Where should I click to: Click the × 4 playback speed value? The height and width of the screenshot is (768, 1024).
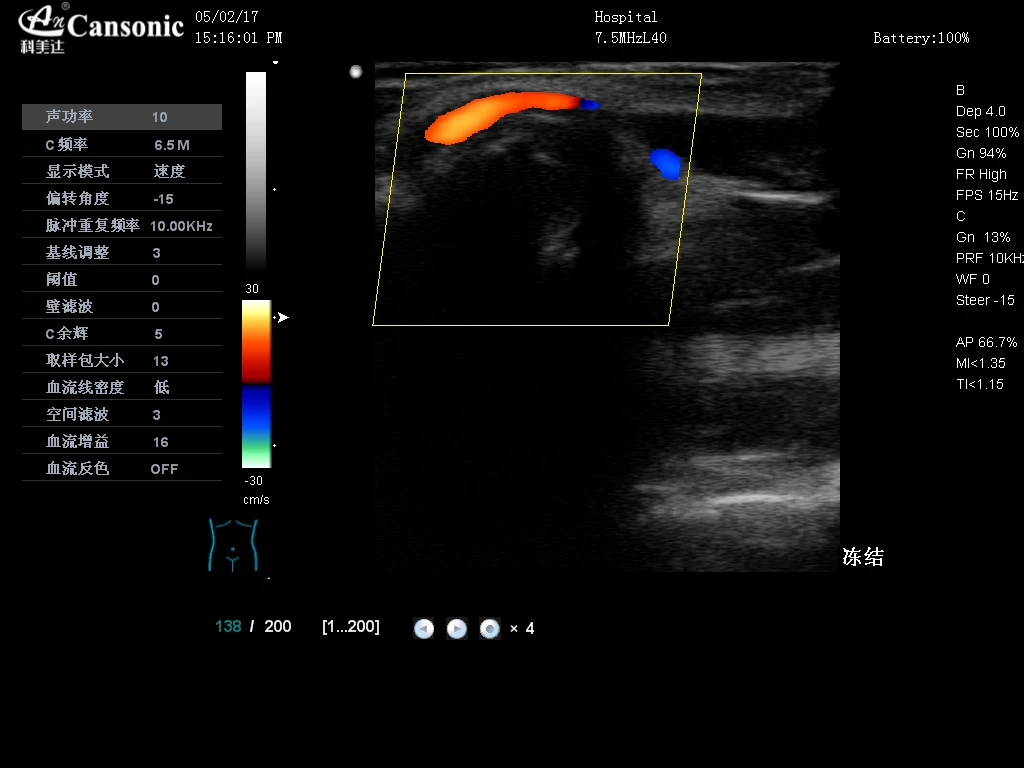[522, 628]
